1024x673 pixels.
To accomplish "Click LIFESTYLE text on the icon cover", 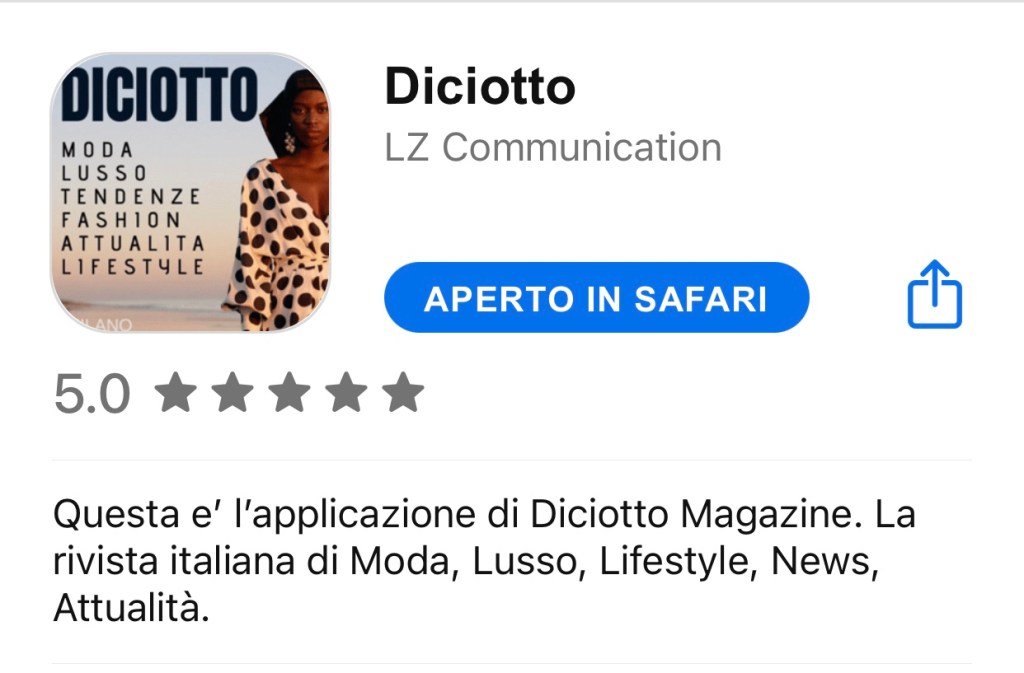I will 133,266.
